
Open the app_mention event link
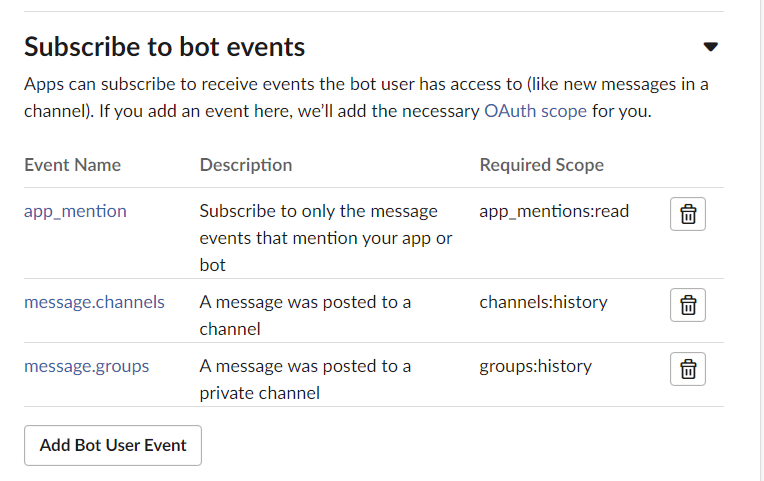click(75, 212)
